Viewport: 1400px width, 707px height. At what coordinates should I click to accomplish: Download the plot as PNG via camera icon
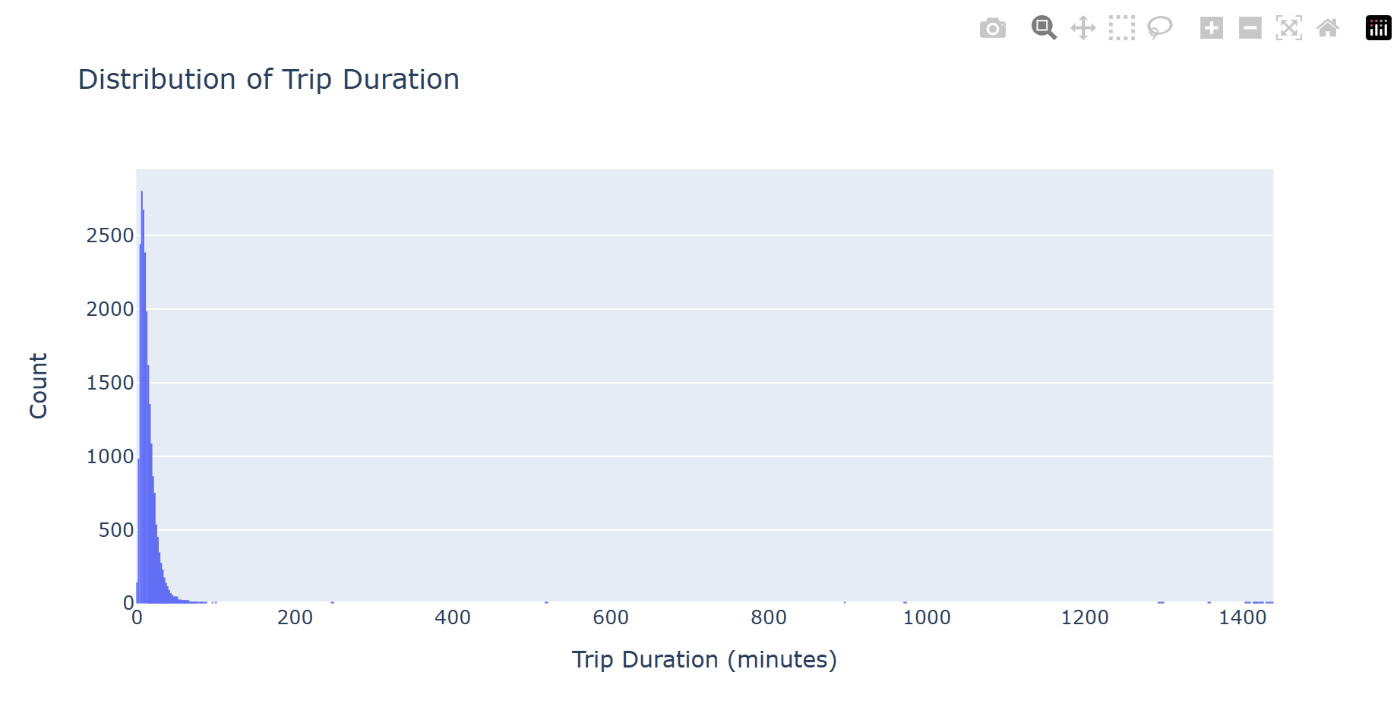(992, 28)
